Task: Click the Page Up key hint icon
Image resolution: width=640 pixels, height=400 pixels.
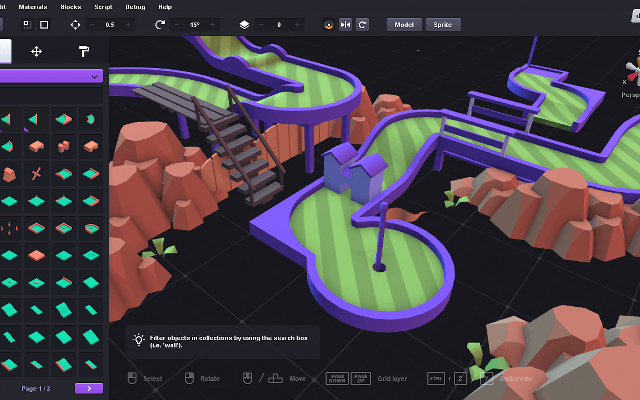Action: click(x=361, y=378)
